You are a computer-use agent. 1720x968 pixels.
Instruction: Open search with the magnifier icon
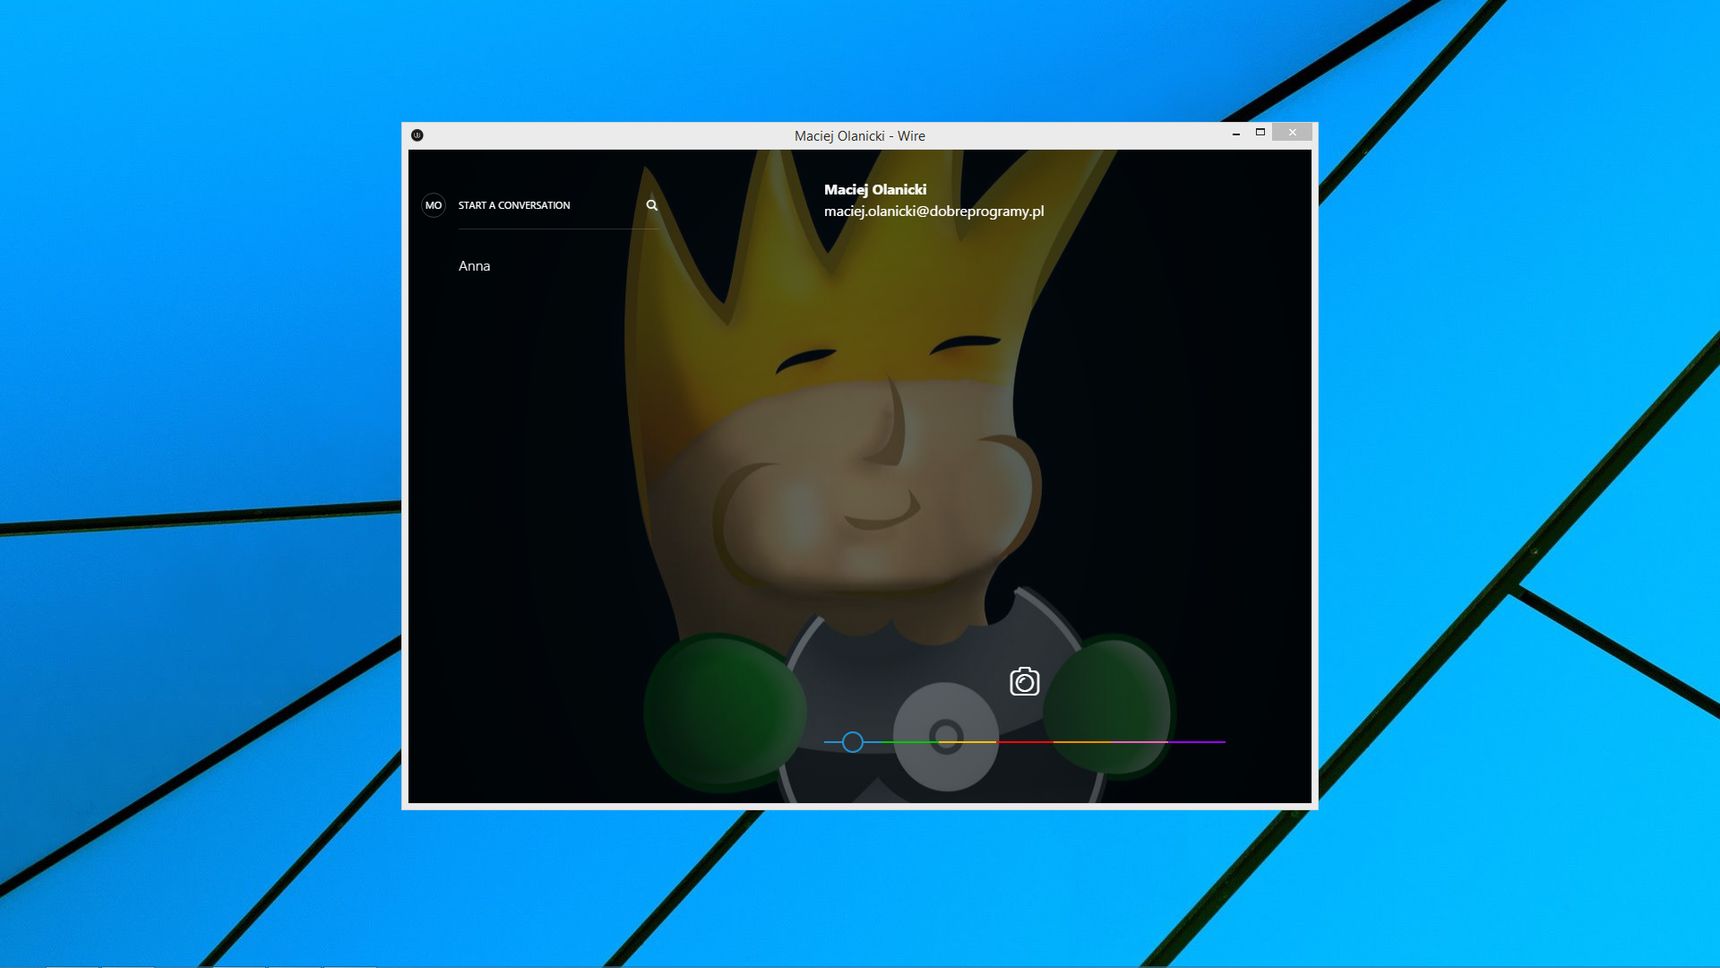652,205
